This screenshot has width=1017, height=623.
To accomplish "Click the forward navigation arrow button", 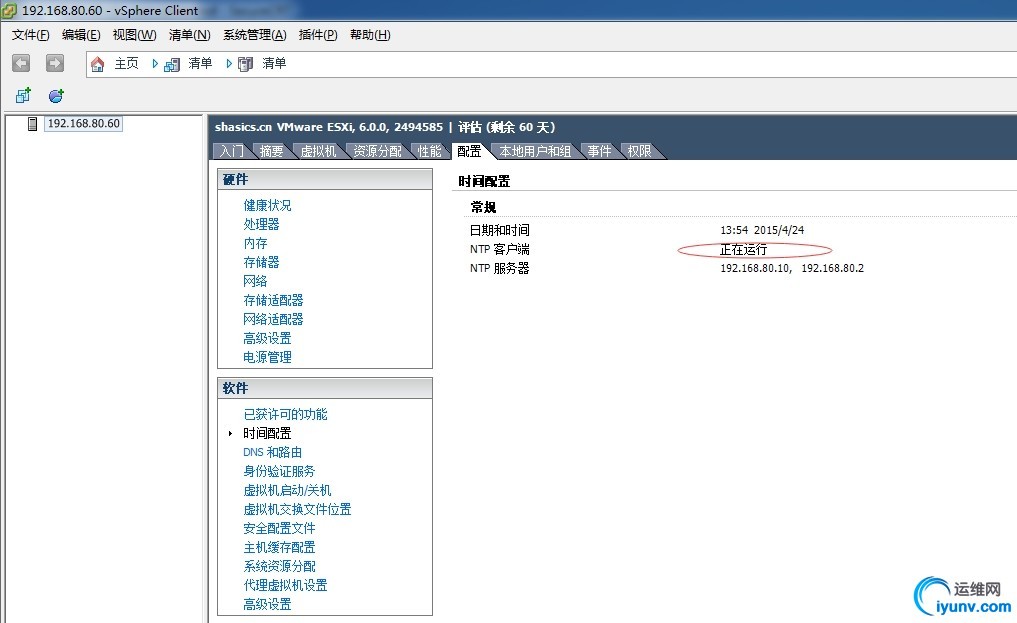I will click(54, 63).
